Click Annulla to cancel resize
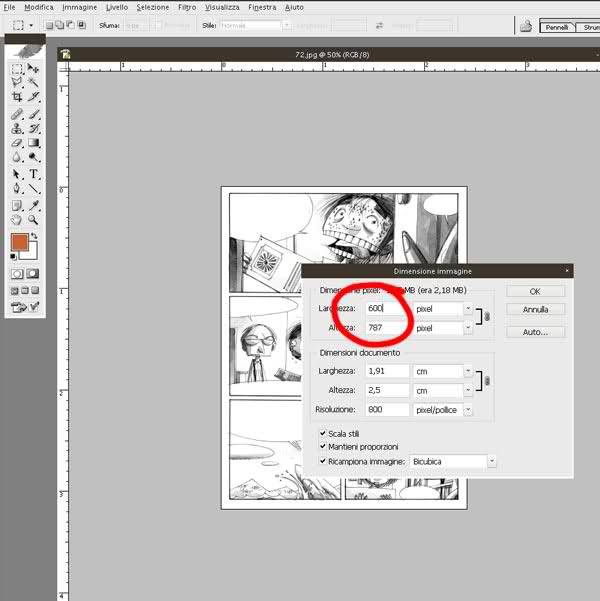This screenshot has height=601, width=600. pyautogui.click(x=535, y=309)
